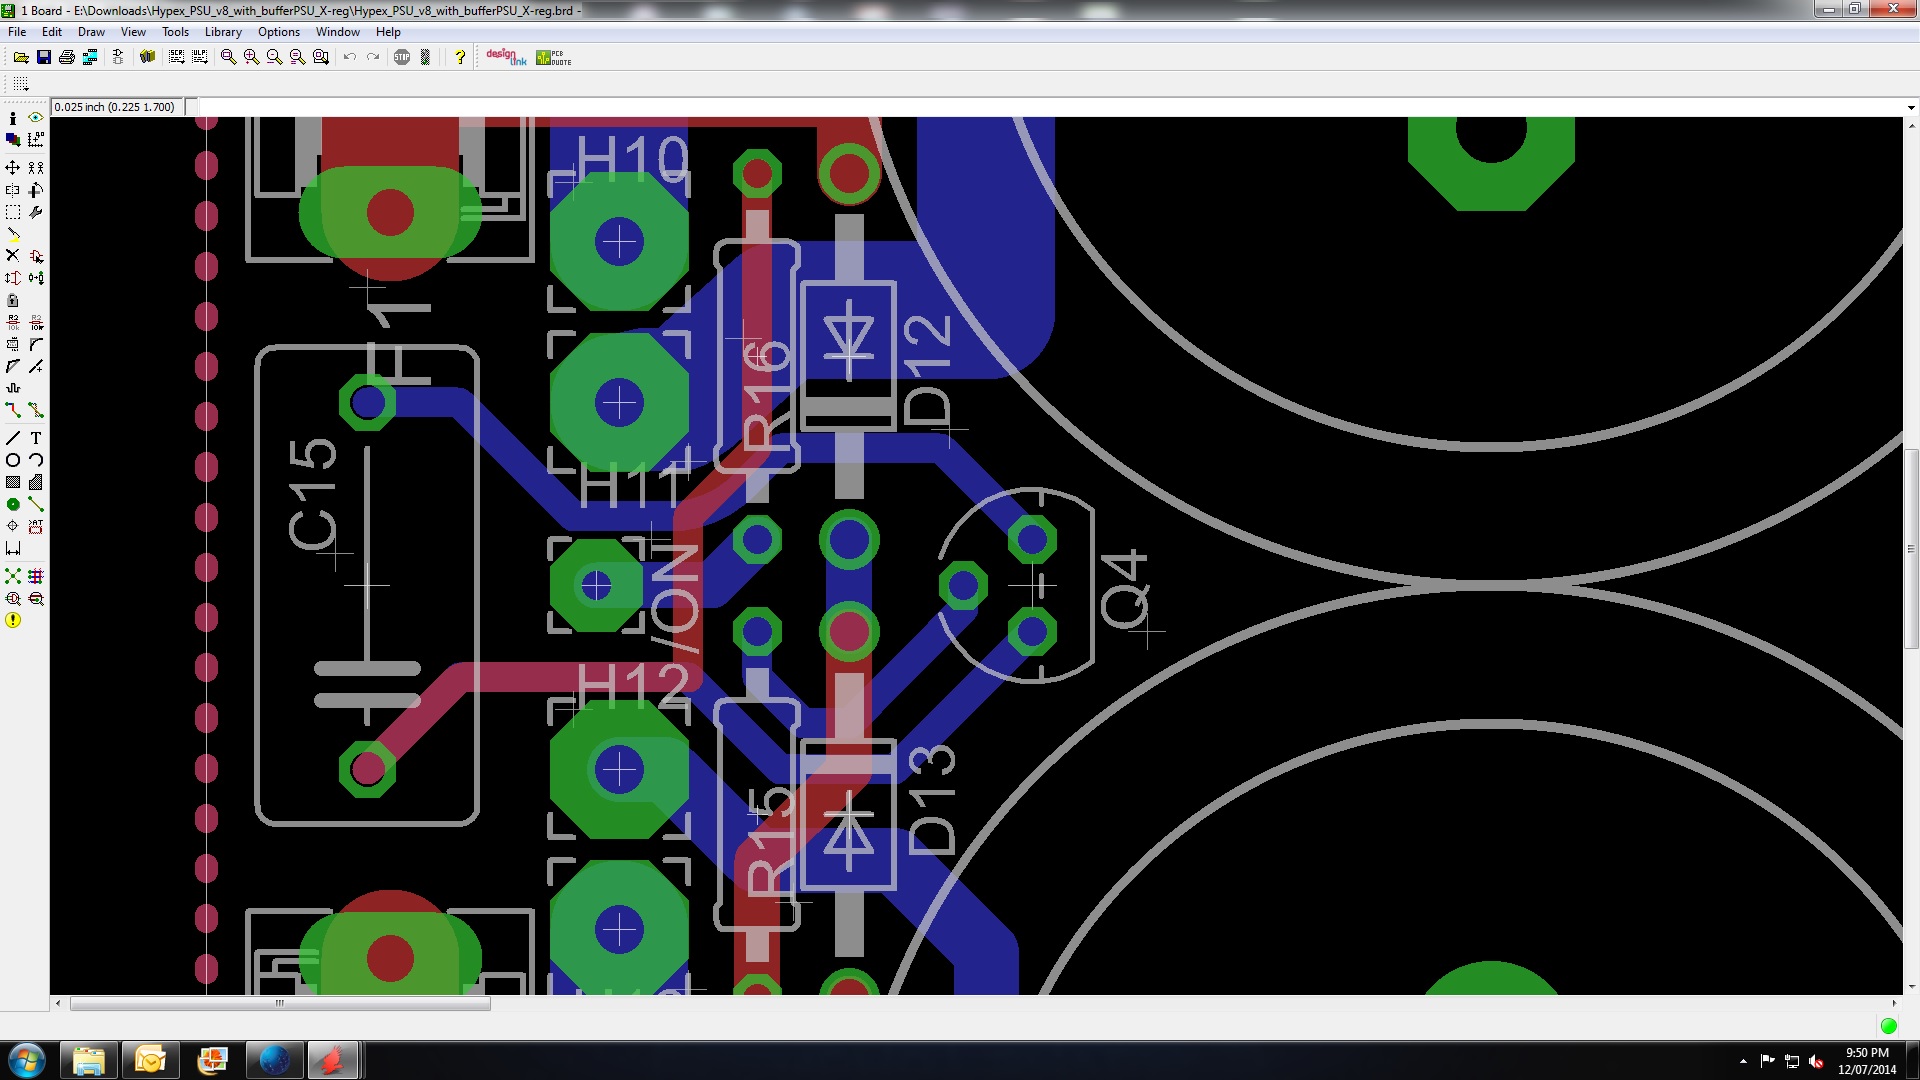Viewport: 1920px width, 1080px height.
Task: Select the Info tool
Action: [x=13, y=118]
